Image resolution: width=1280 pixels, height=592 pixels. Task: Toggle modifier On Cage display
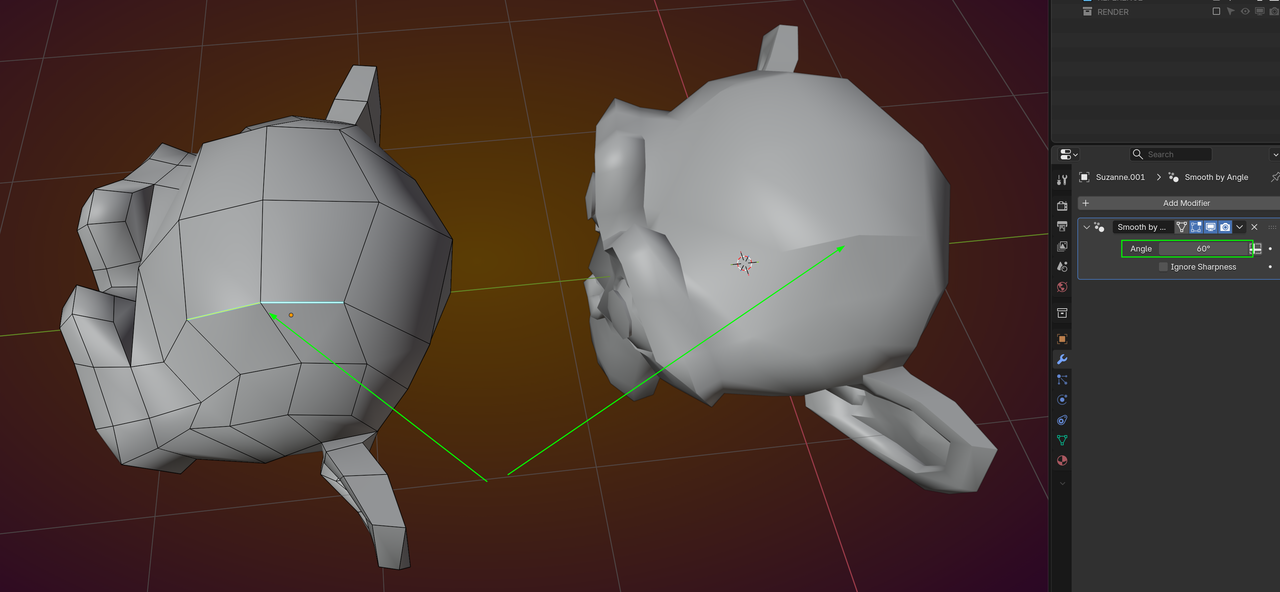1181,227
